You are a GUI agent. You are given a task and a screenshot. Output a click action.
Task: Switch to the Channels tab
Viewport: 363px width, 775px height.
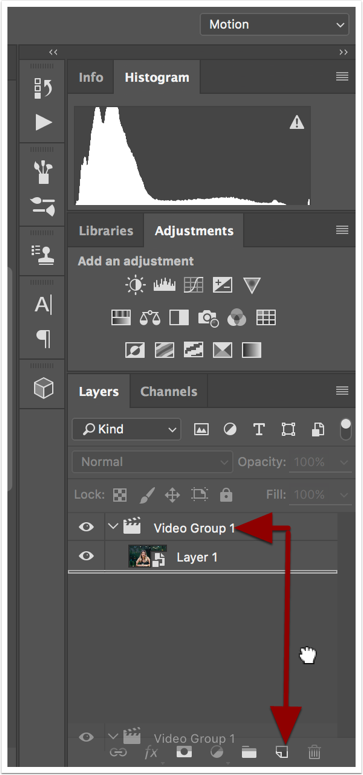[x=169, y=391]
